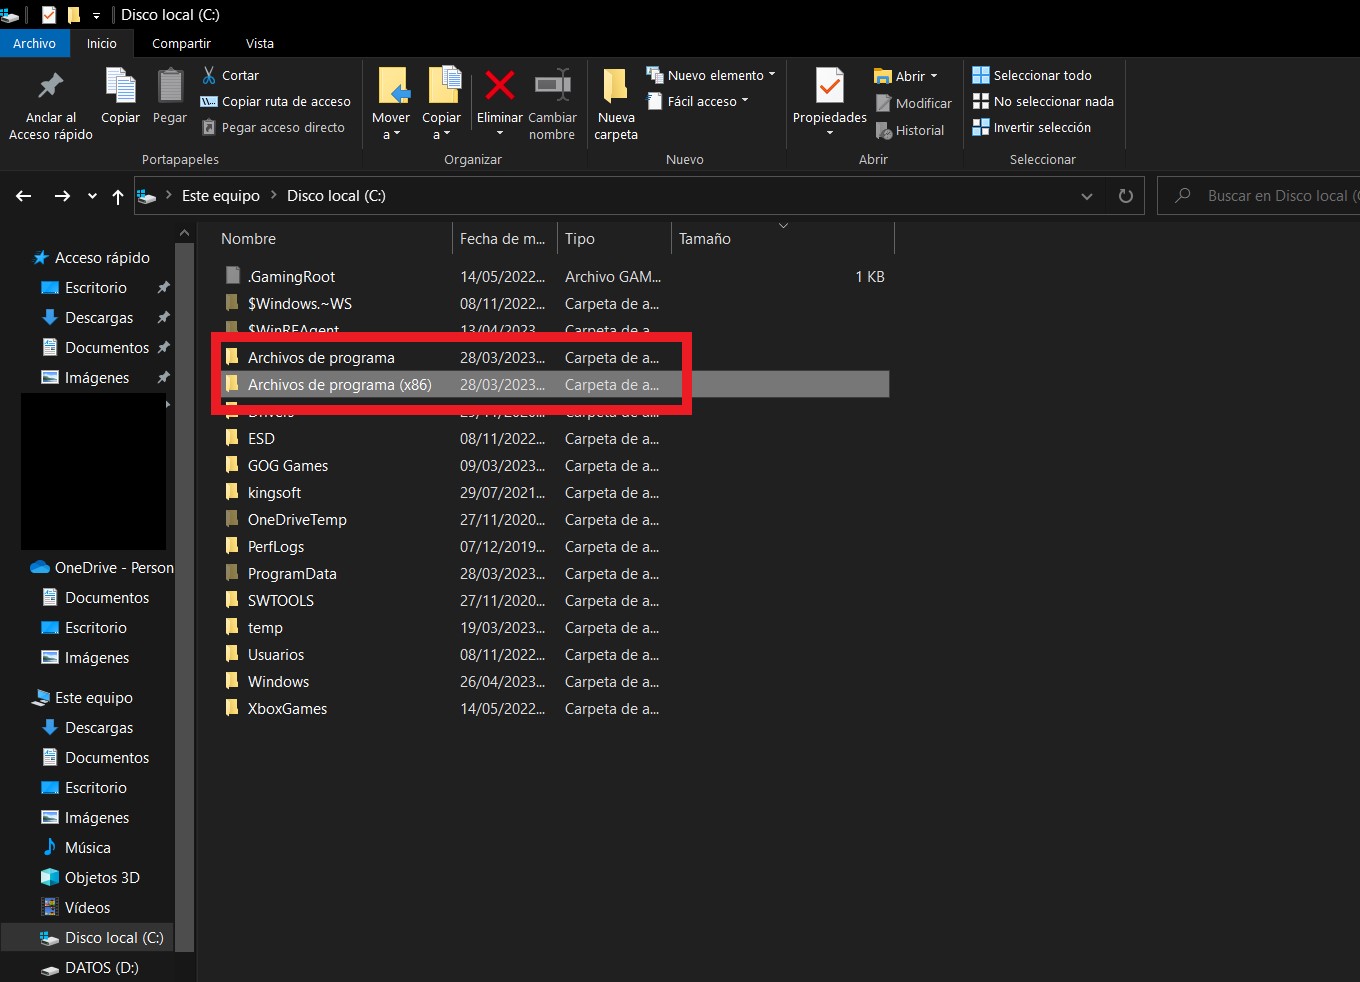
Task: Open the Propiedades dropdown arrow
Action: (829, 134)
